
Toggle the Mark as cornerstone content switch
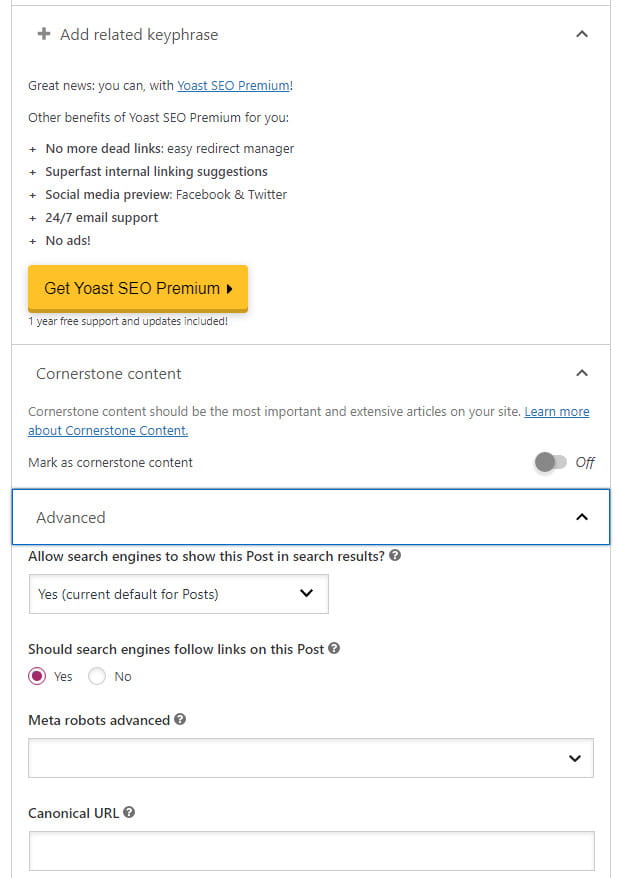pos(550,462)
